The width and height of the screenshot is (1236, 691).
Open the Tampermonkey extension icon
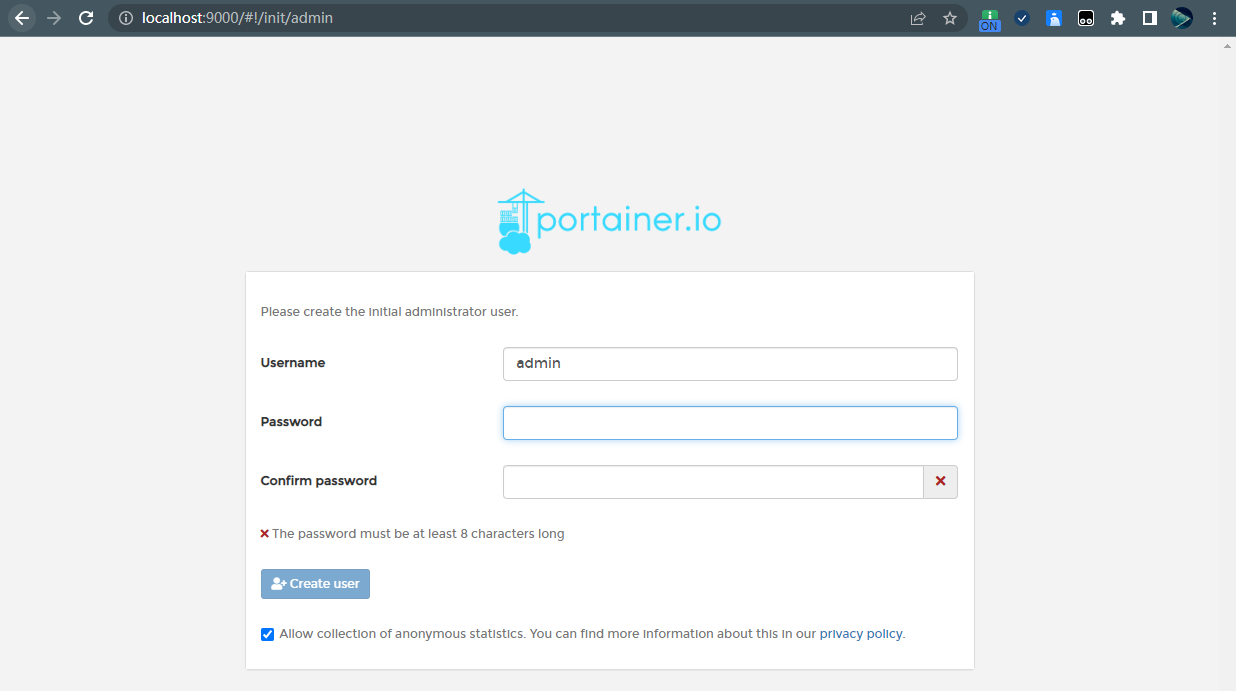tap(1086, 18)
